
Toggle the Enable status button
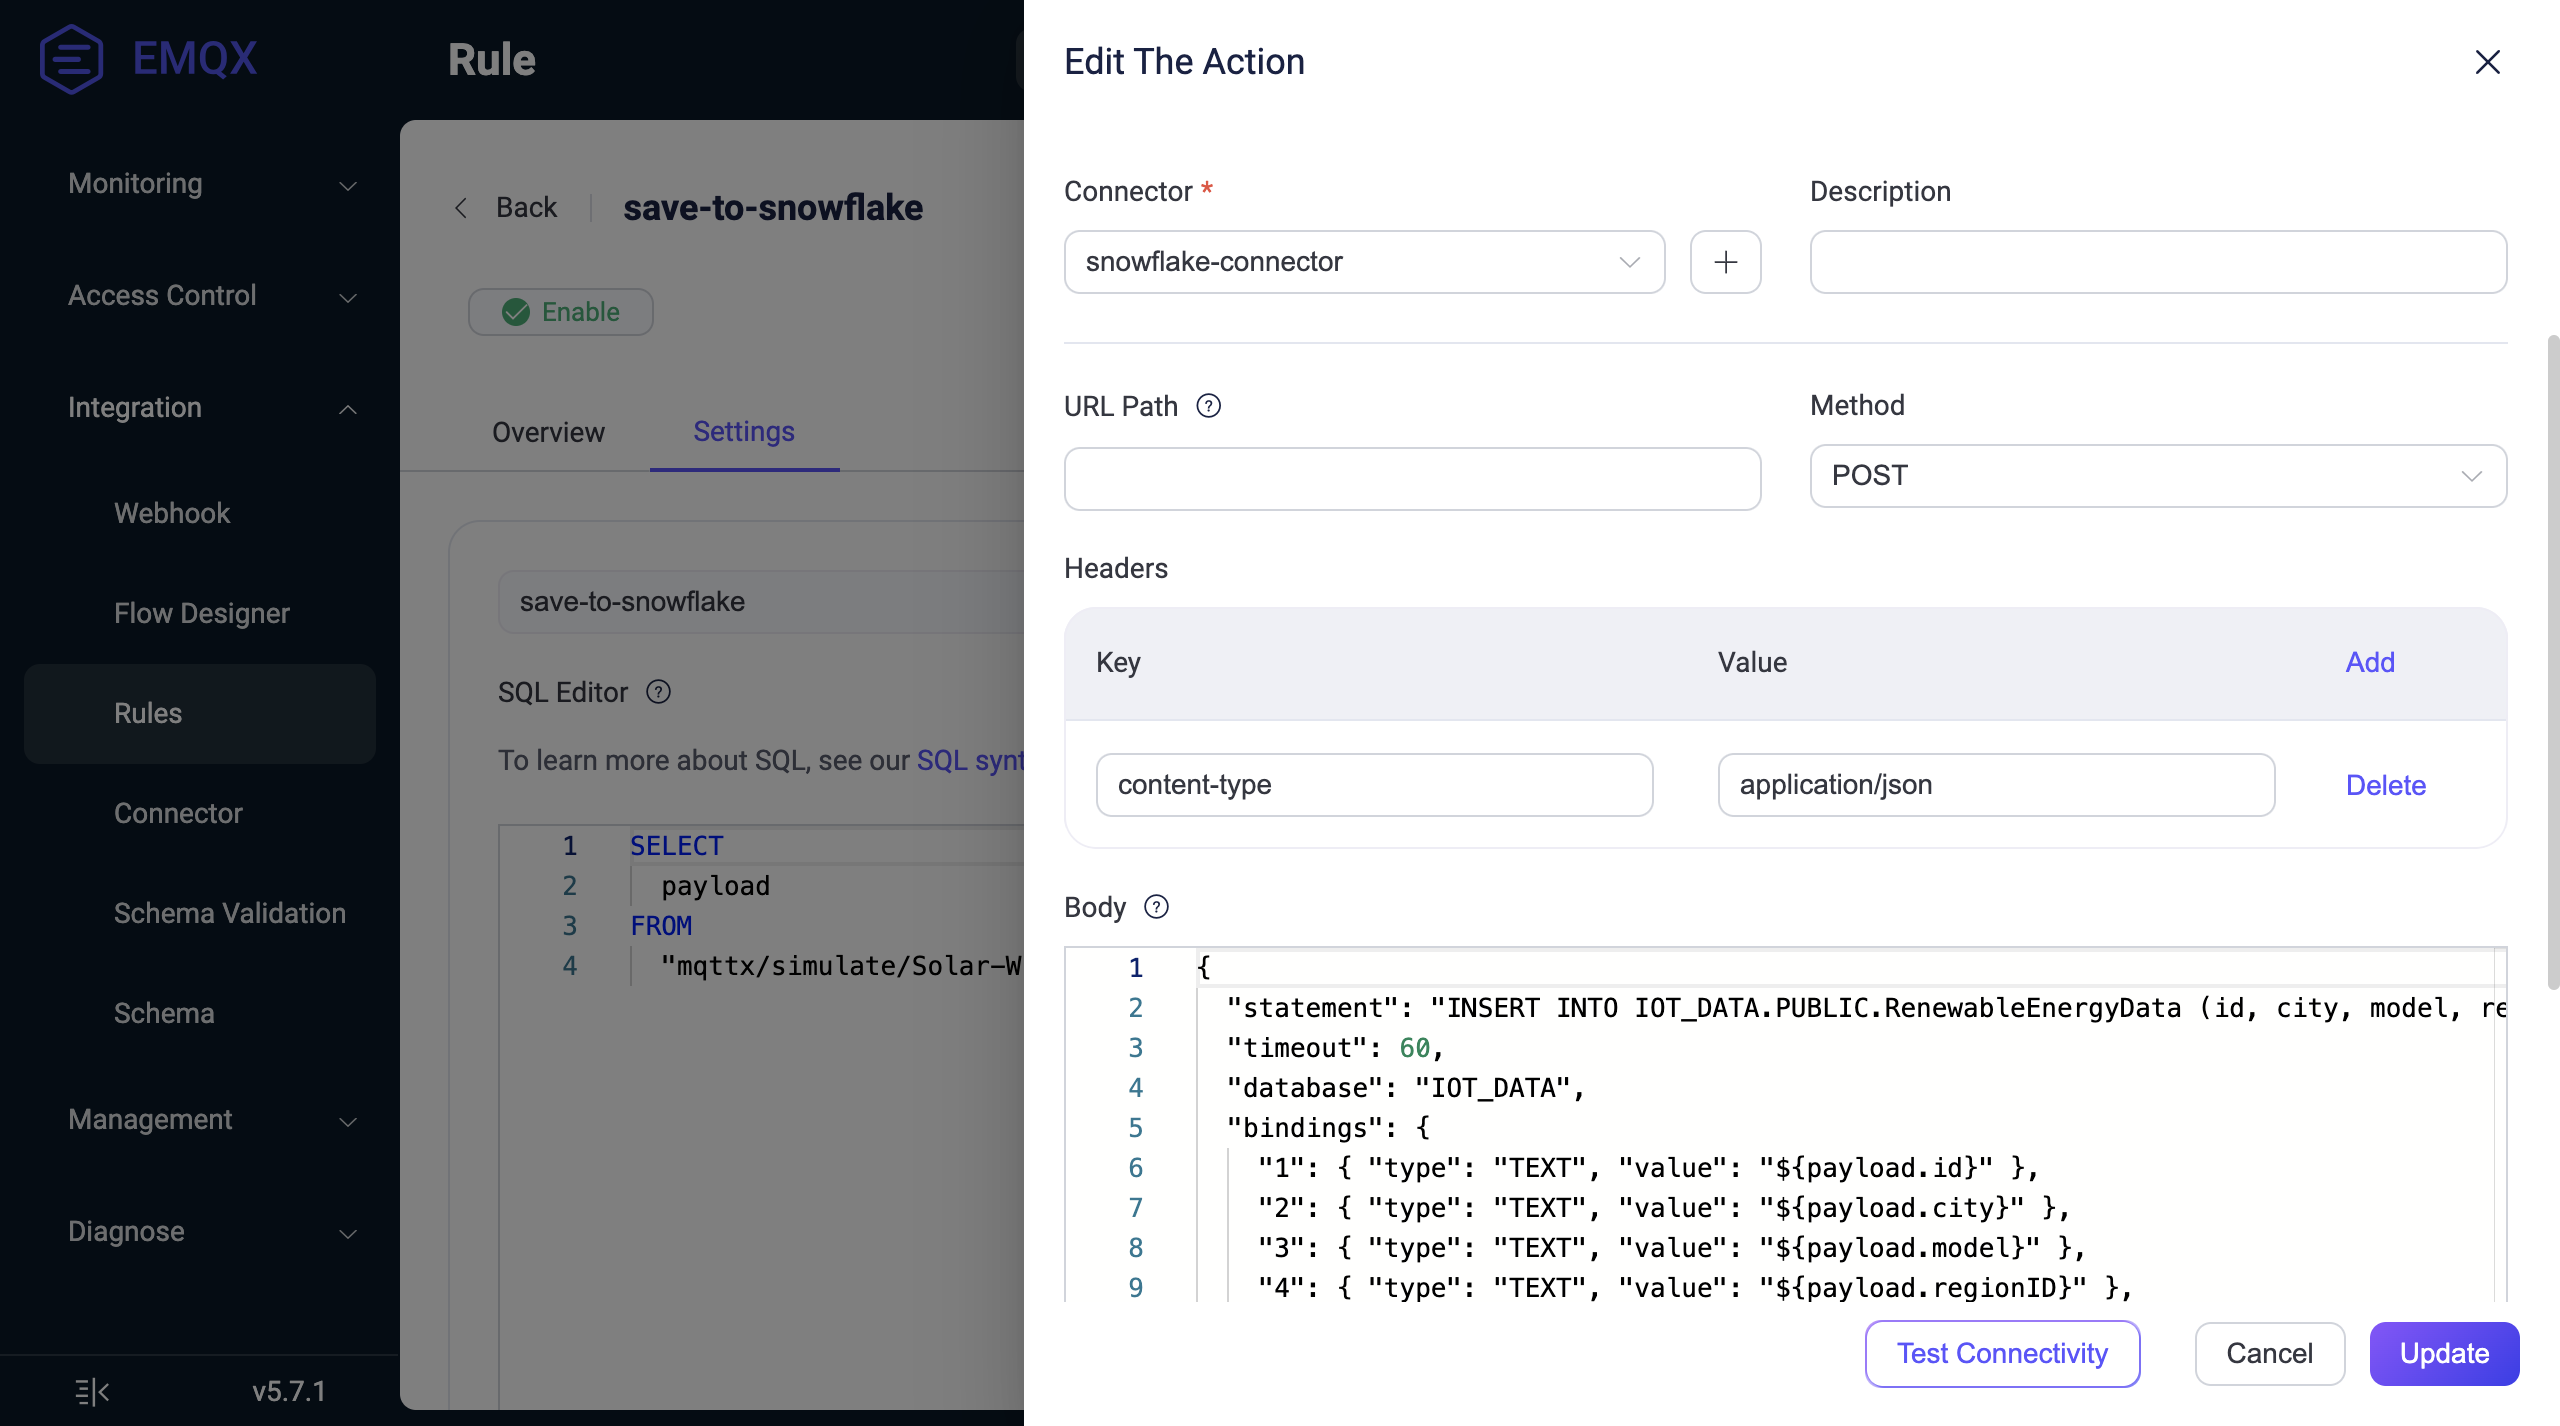[560, 311]
